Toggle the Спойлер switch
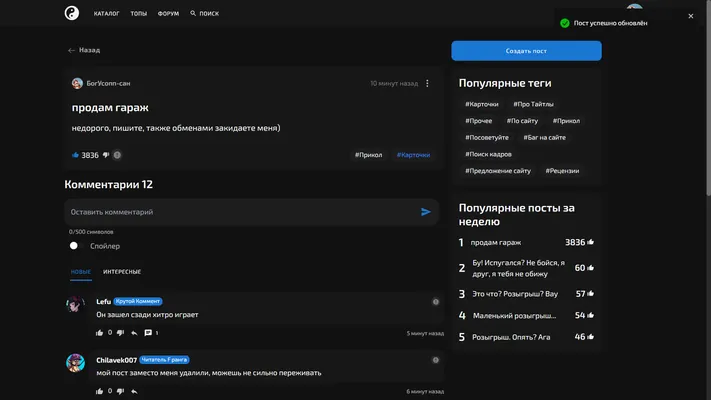The width and height of the screenshot is (711, 400). click(74, 246)
